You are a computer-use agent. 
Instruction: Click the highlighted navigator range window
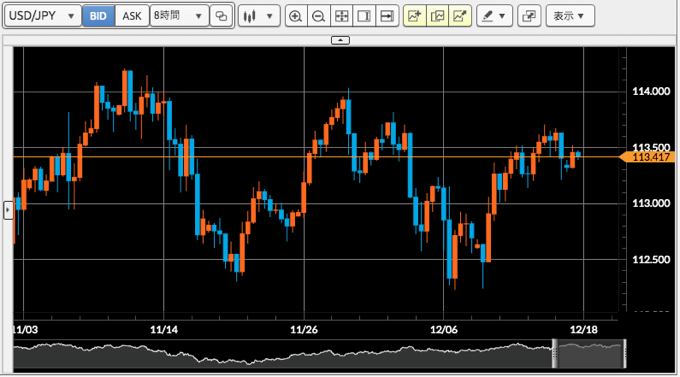click(x=590, y=354)
